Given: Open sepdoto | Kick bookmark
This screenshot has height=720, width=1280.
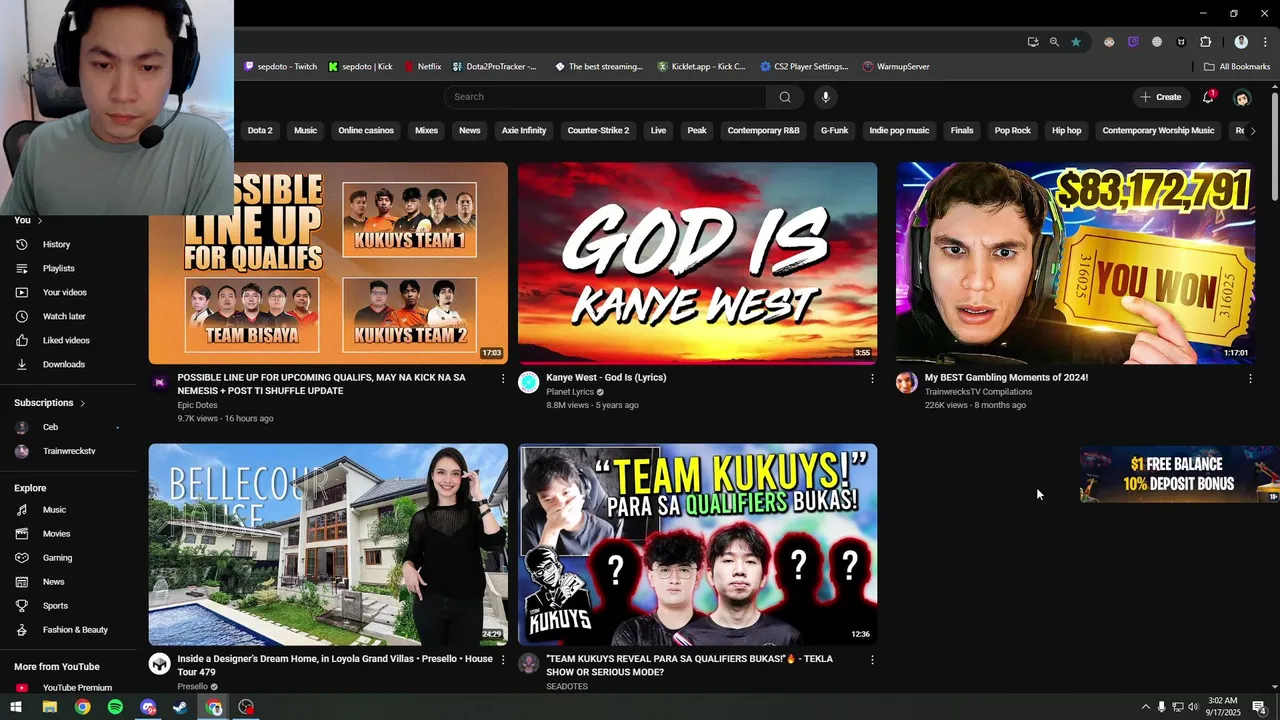Looking at the screenshot, I should coord(361,67).
